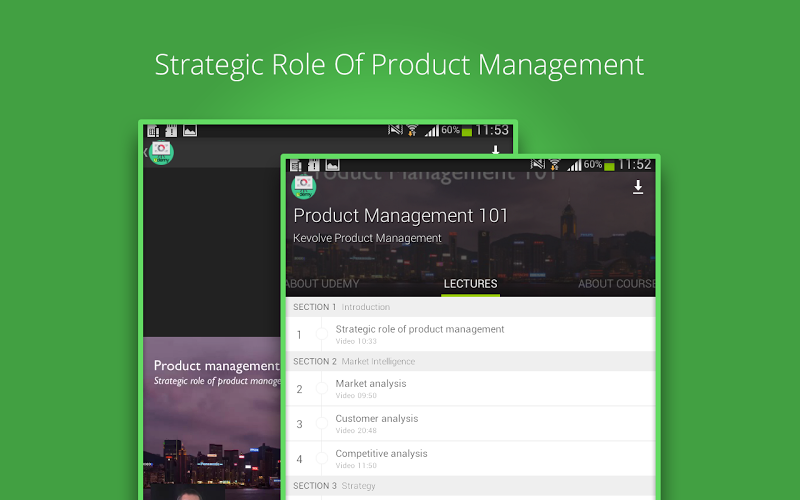800x500 pixels.
Task: Open lecture Strategic role of product management
Action: tap(470, 334)
